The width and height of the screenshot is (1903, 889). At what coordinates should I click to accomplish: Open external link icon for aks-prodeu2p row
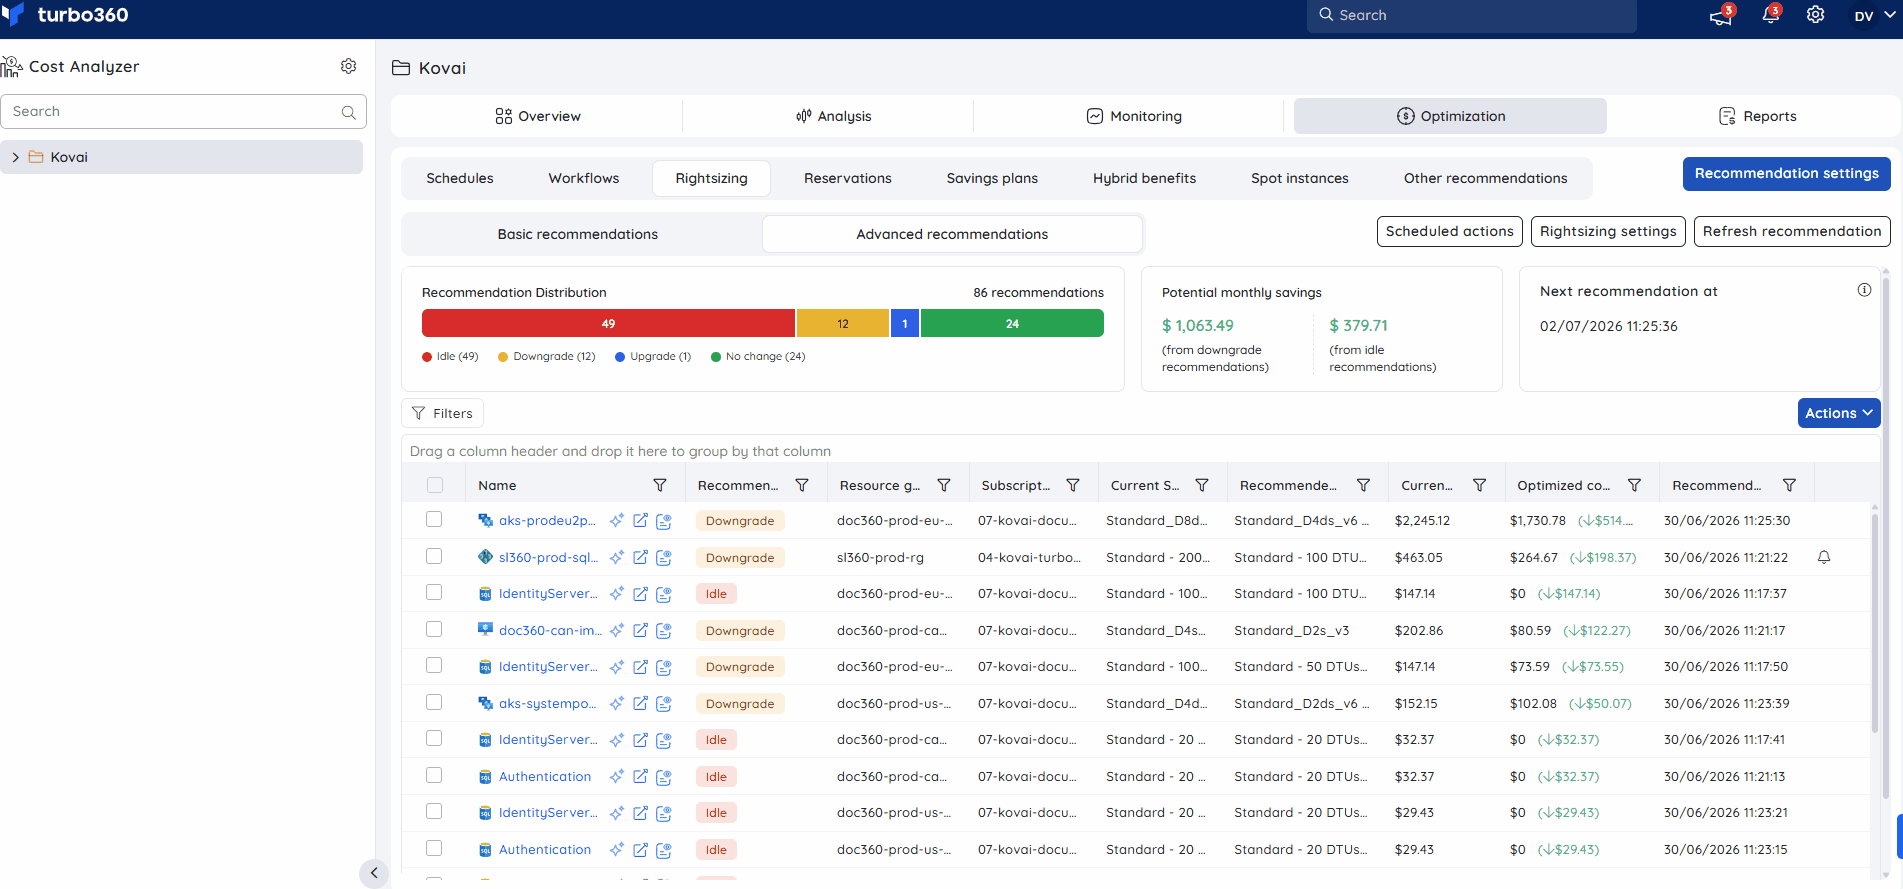[640, 520]
